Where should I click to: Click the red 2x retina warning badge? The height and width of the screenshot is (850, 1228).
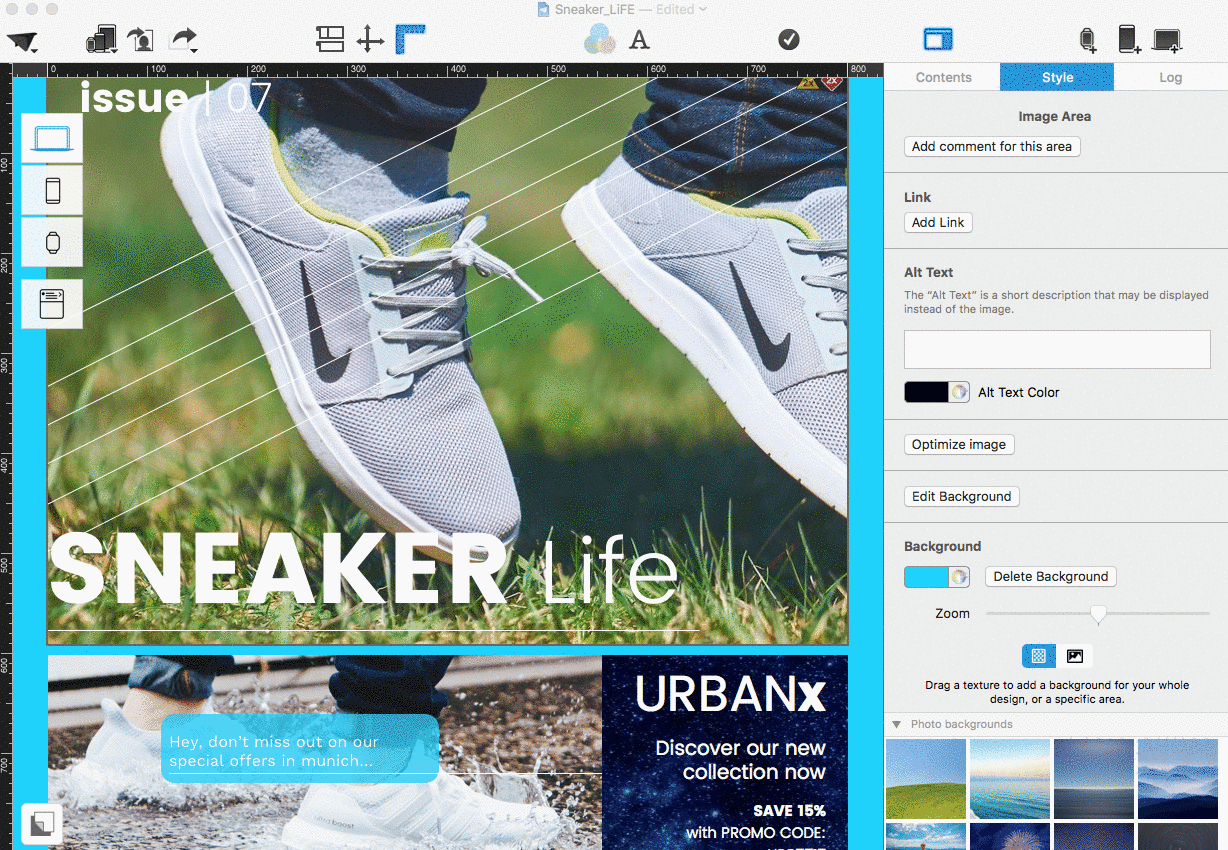coord(831,82)
